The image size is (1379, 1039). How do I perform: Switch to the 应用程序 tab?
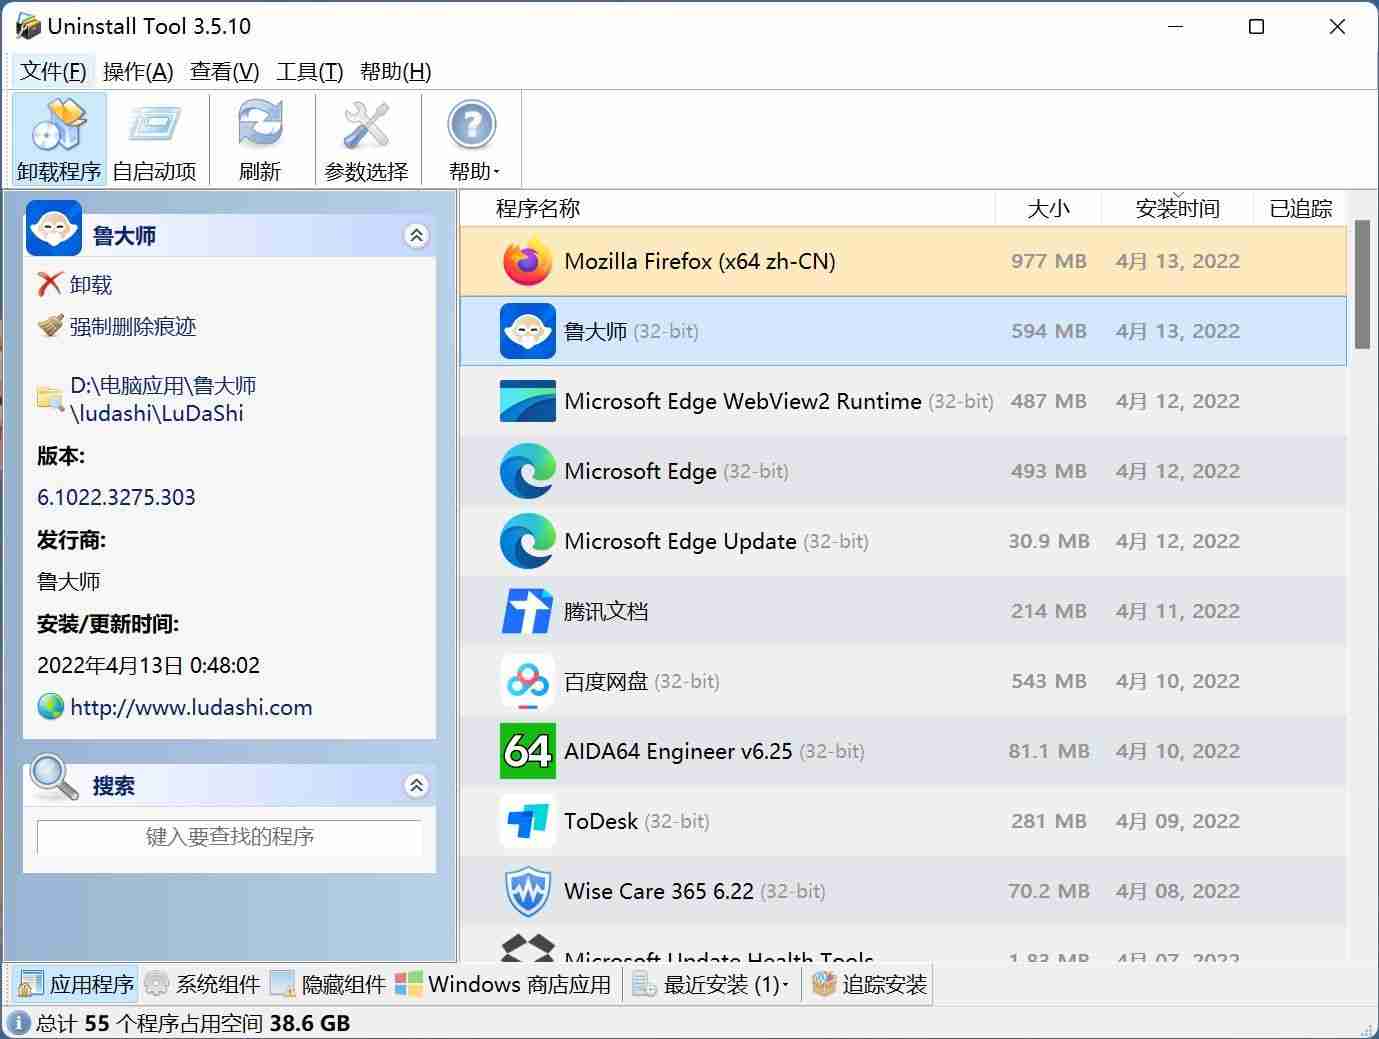coord(76,984)
